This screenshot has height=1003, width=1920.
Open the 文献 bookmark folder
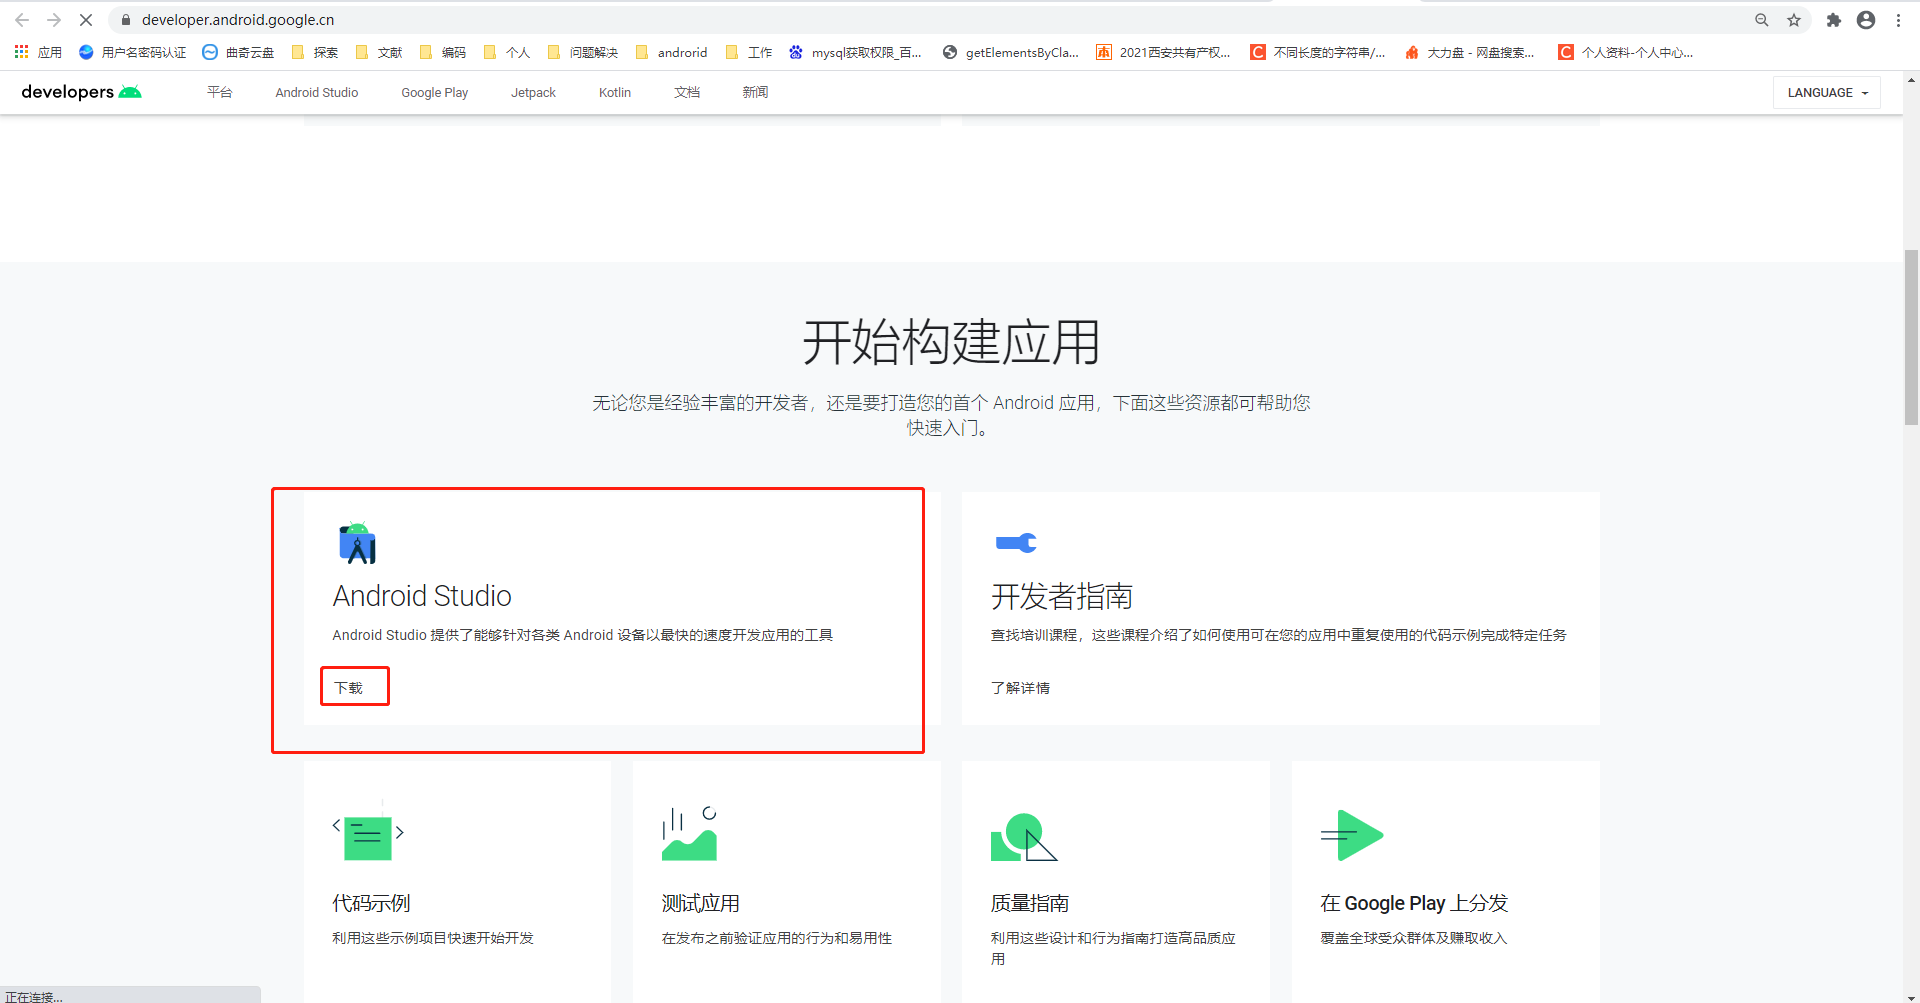tap(379, 52)
